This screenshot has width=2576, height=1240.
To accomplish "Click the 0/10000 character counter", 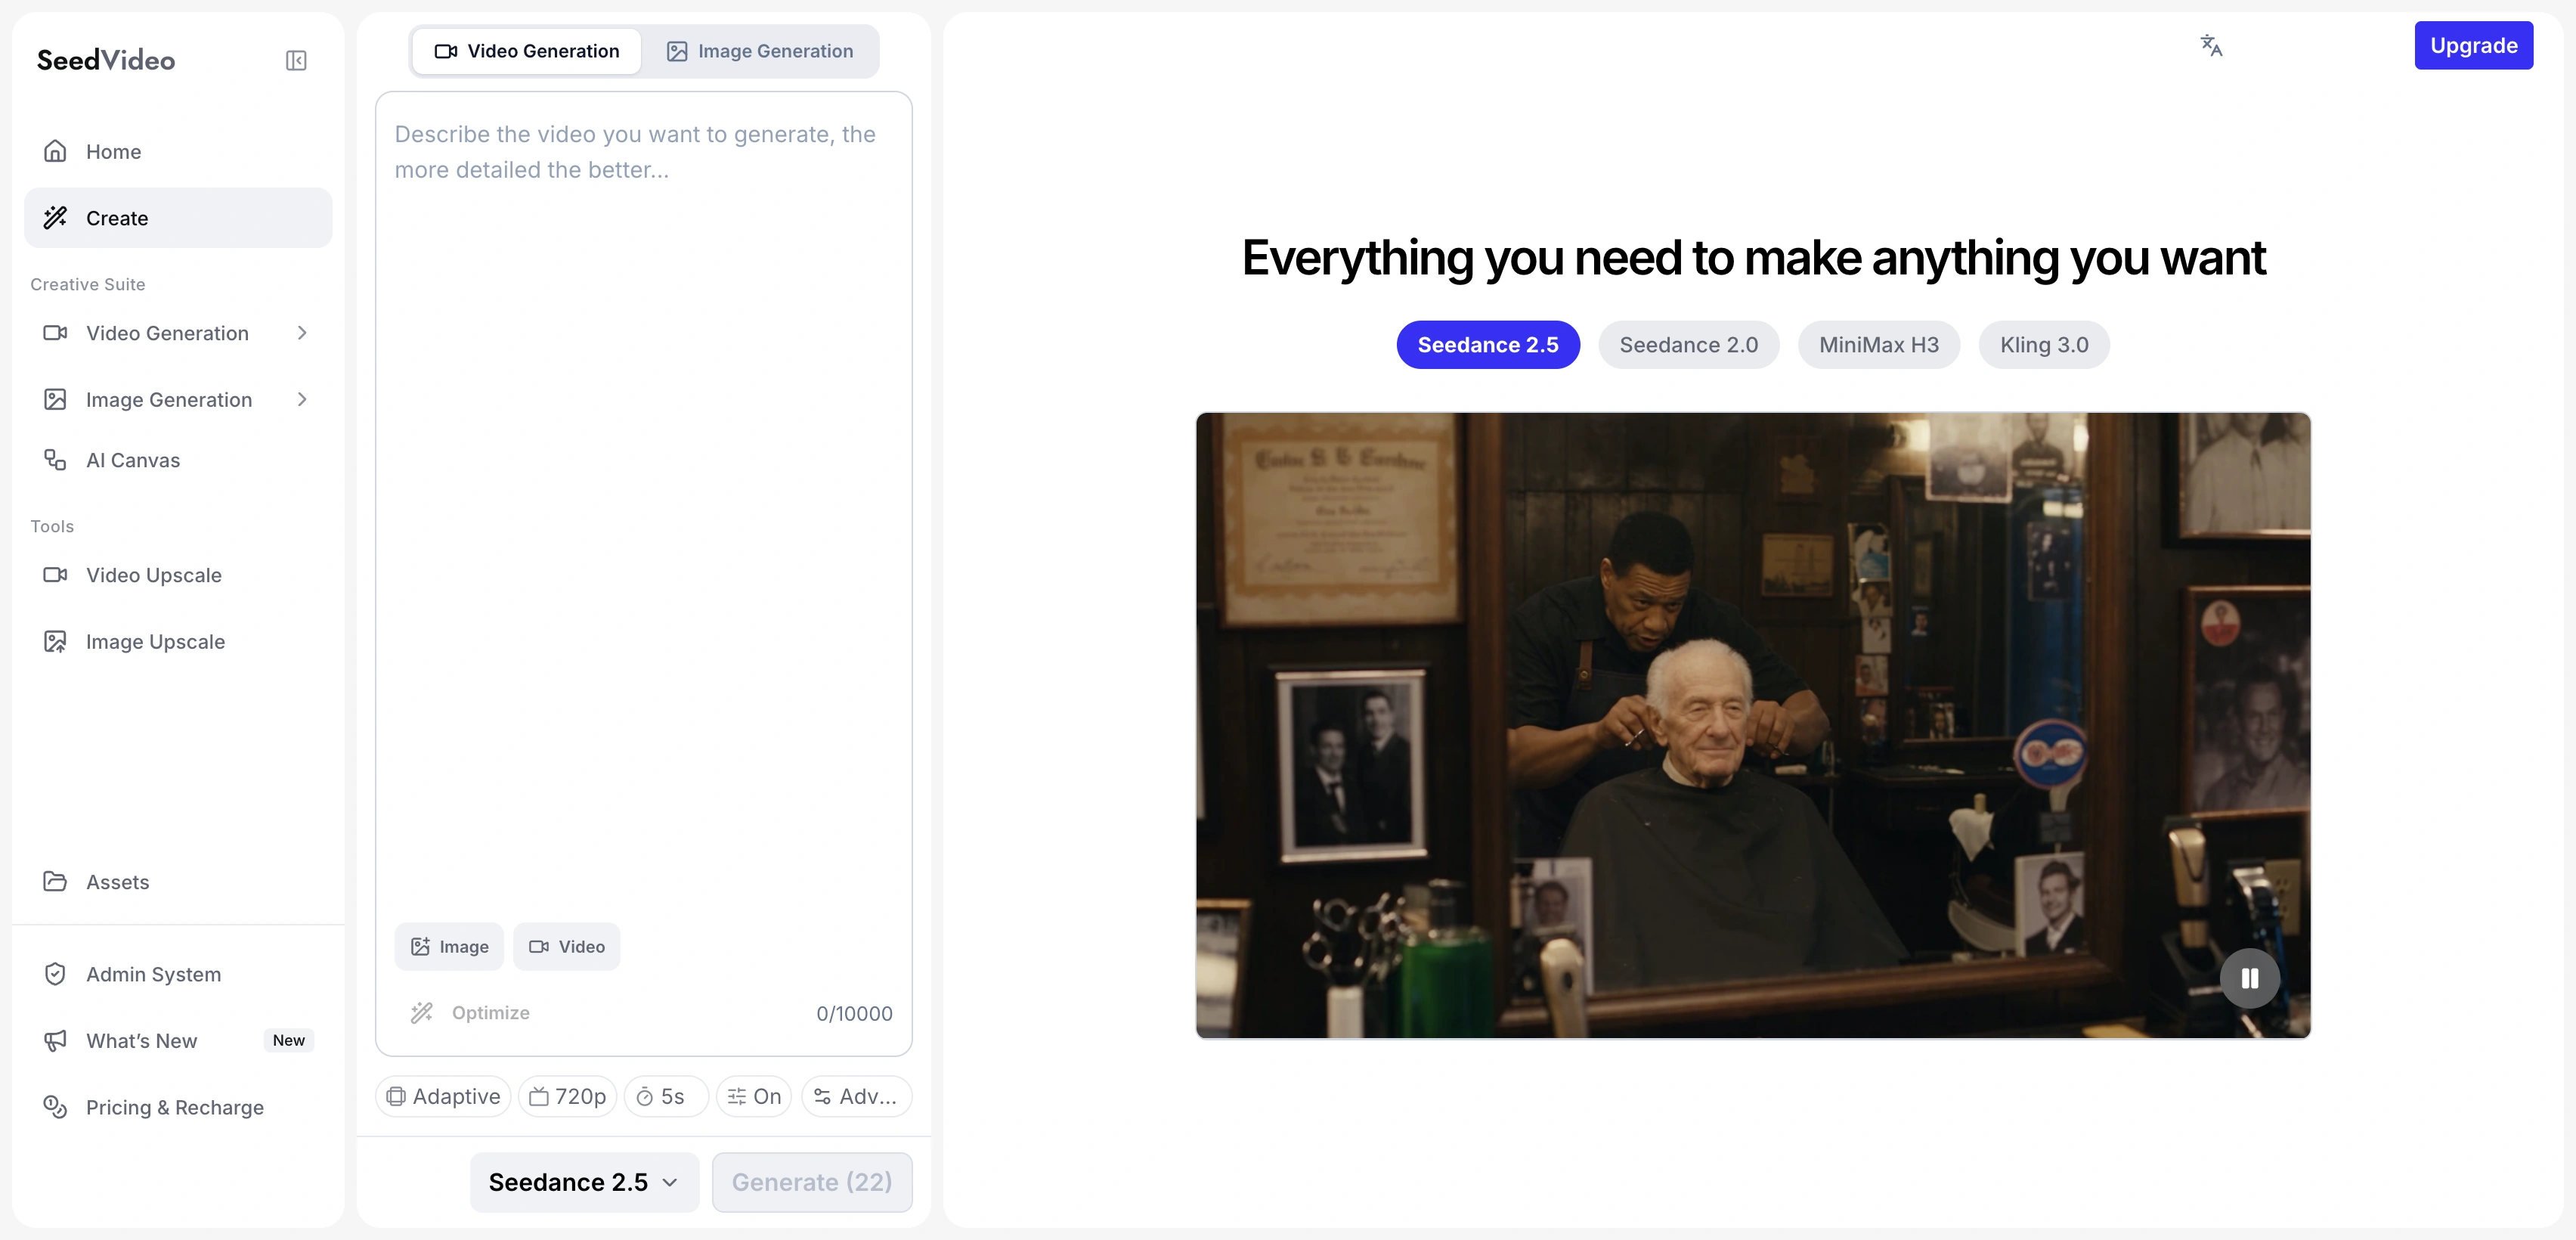I will (854, 1013).
